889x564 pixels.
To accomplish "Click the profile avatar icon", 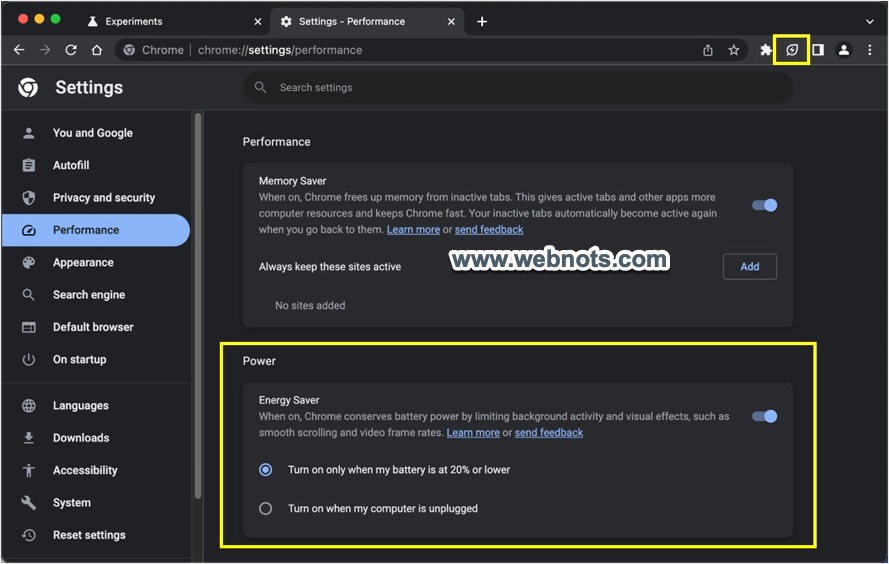I will click(x=844, y=50).
